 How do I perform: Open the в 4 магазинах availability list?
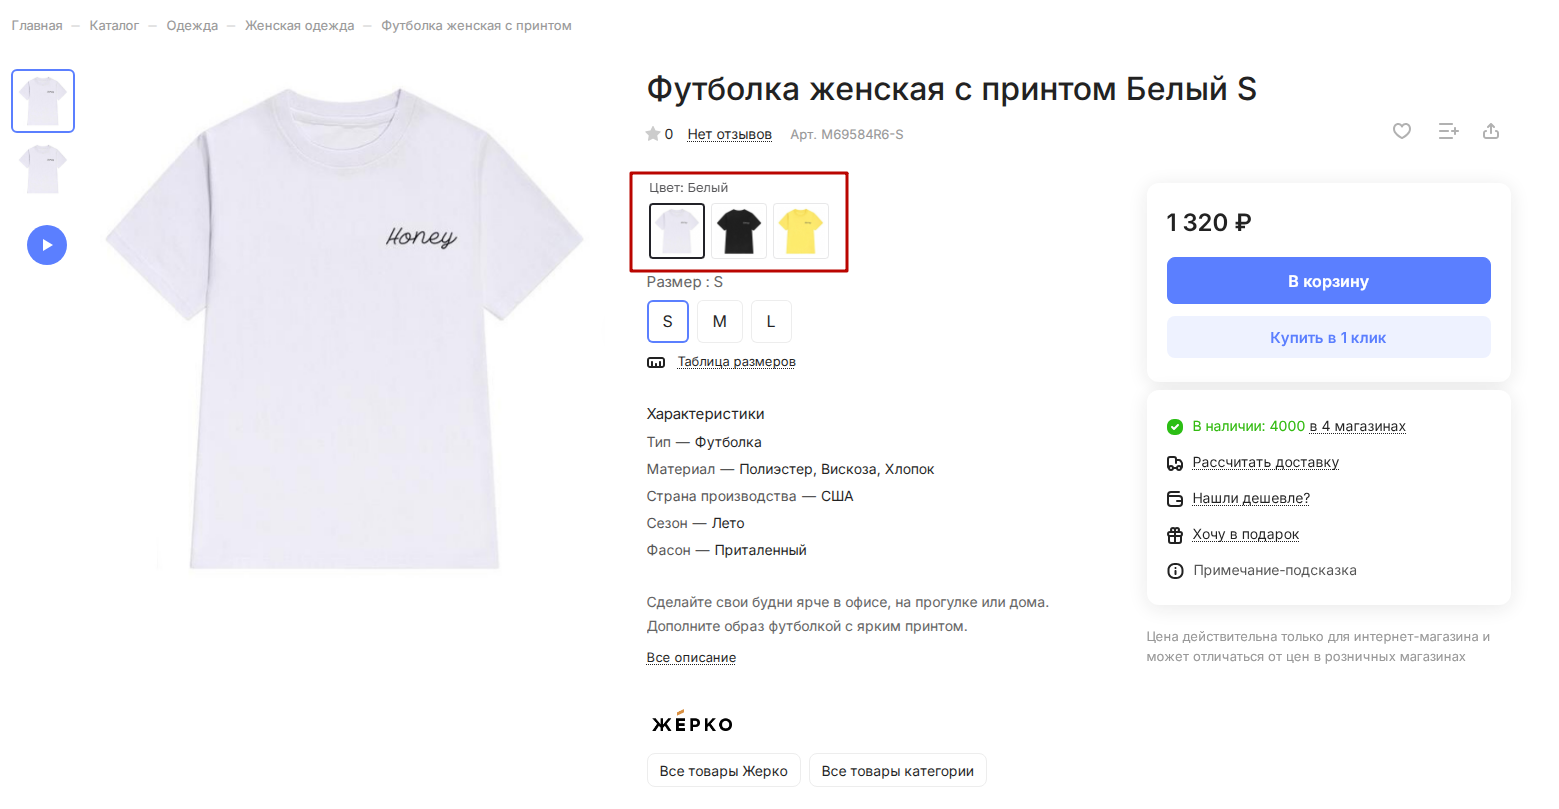tap(1357, 426)
